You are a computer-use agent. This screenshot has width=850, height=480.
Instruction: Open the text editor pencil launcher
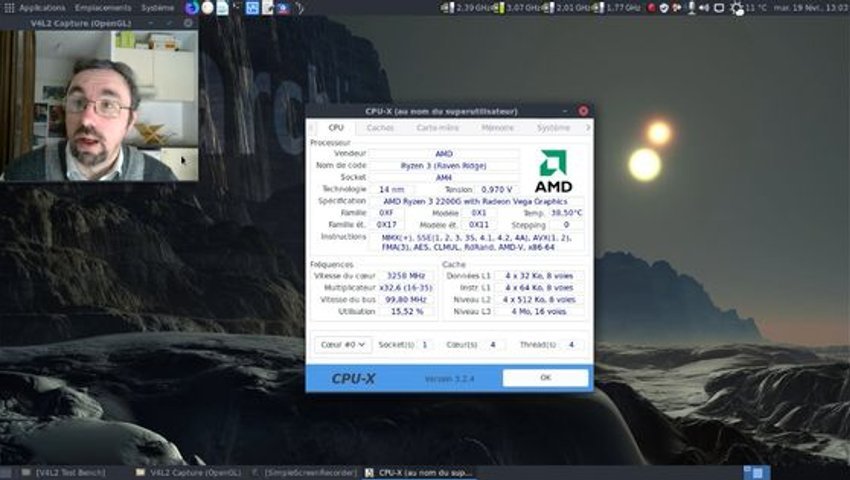pyautogui.click(x=268, y=8)
